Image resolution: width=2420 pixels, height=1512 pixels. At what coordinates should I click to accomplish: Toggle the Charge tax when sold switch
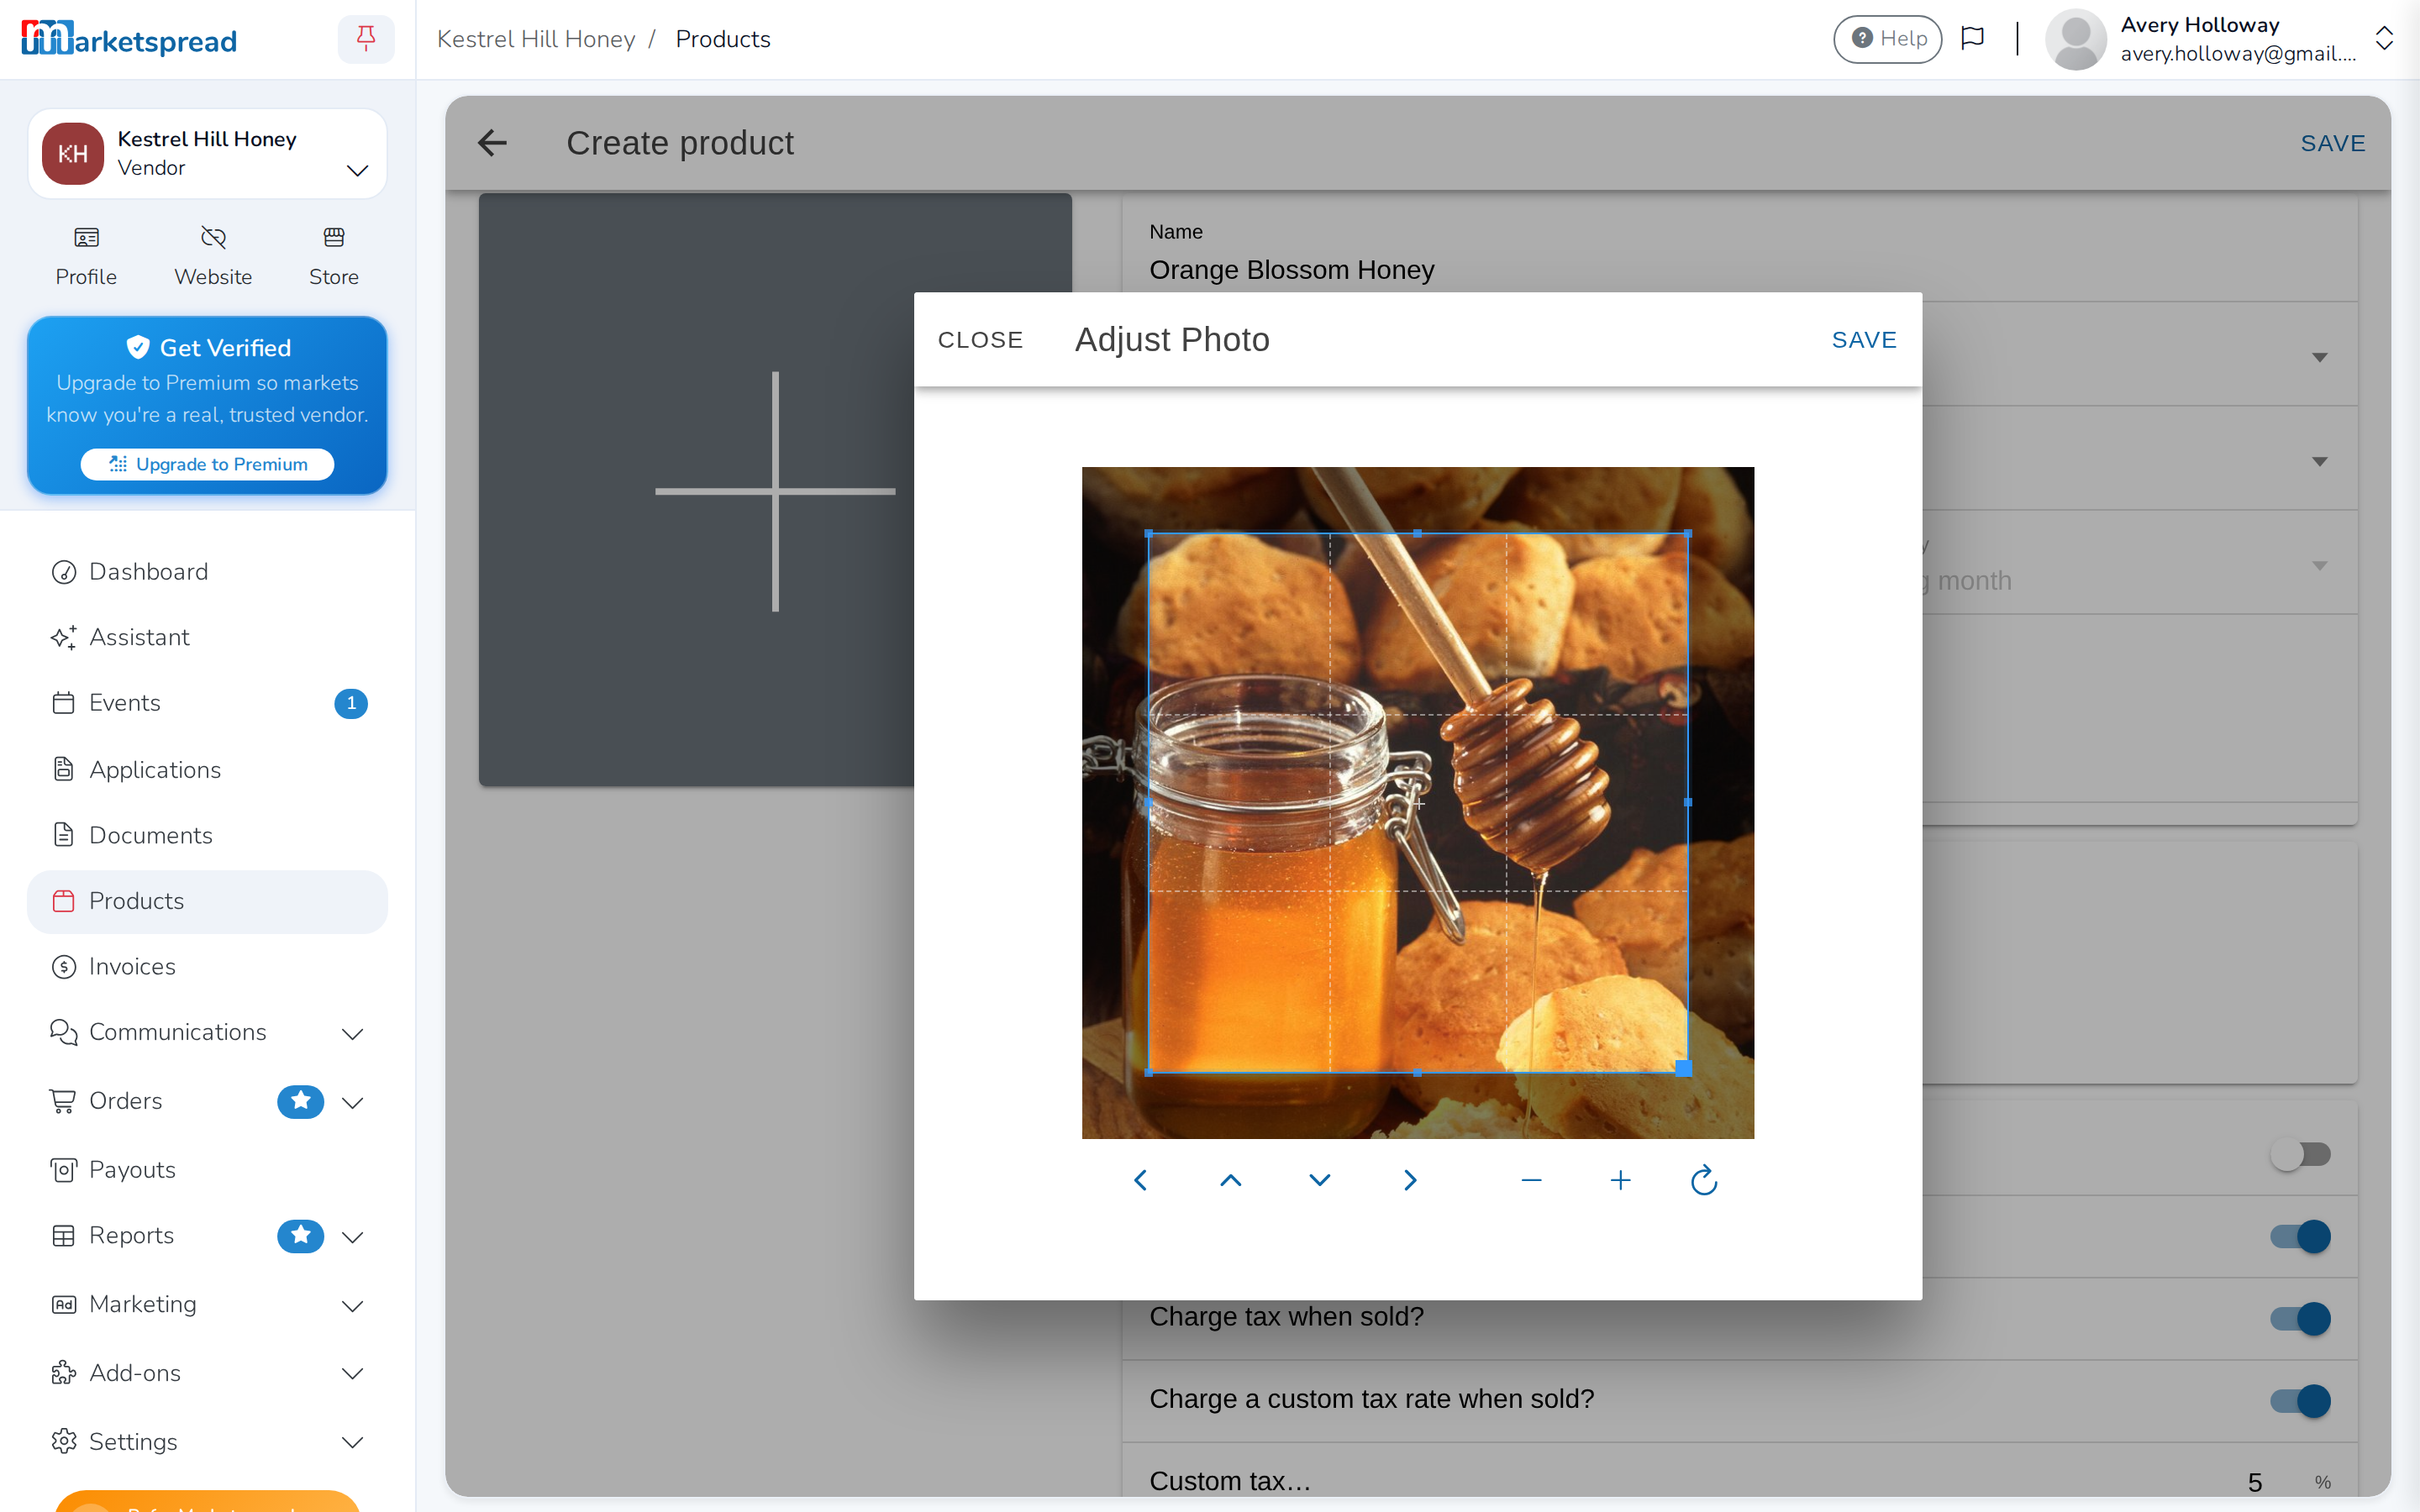click(2300, 1318)
